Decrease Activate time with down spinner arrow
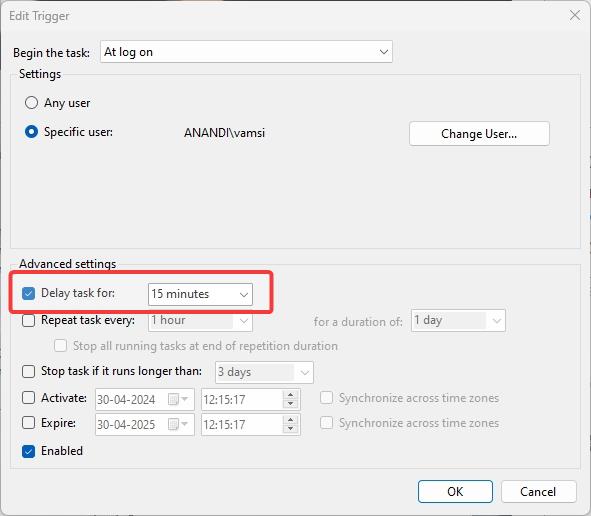This screenshot has width=591, height=516. (x=290, y=404)
